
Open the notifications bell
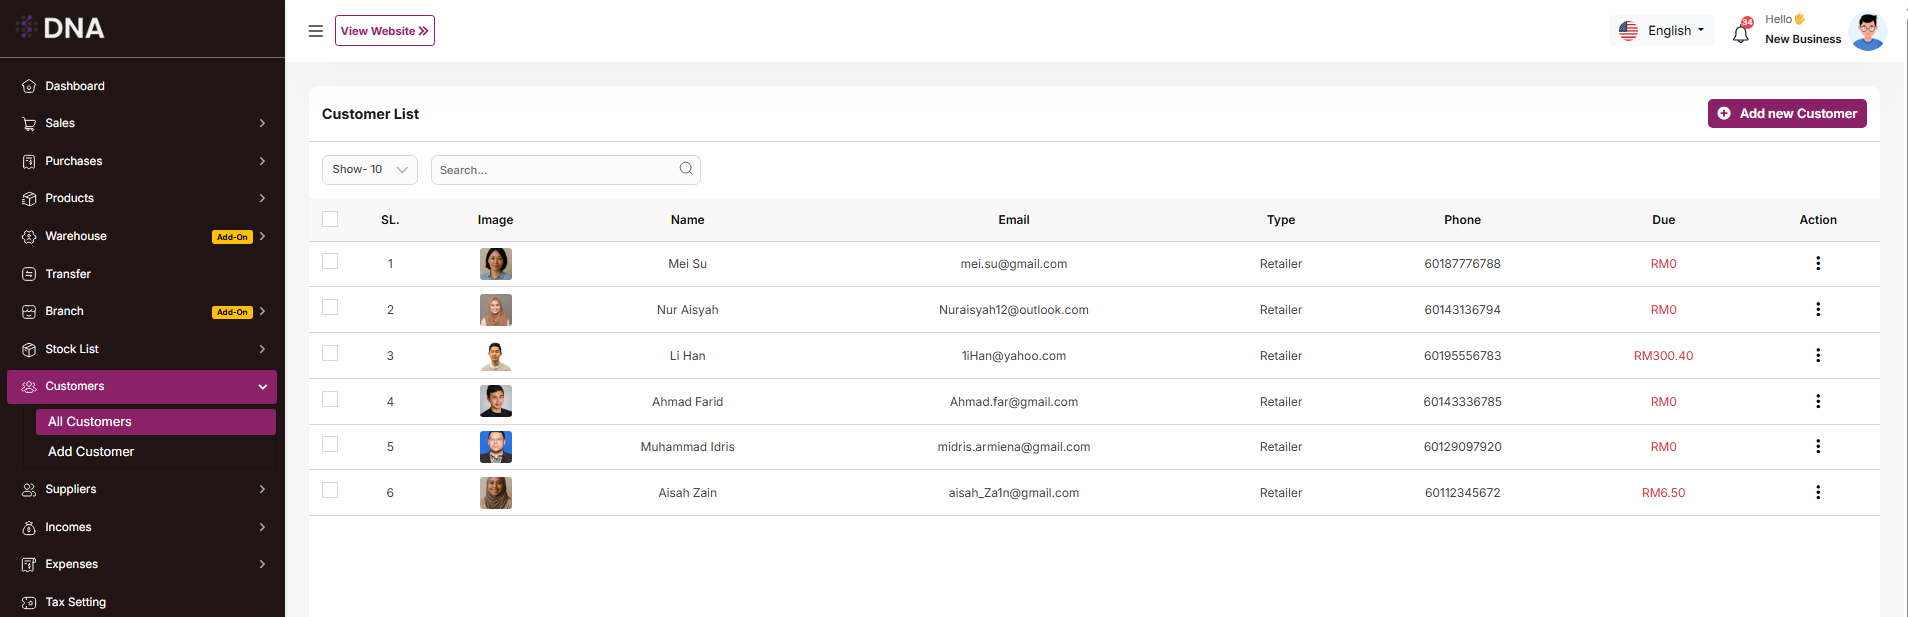(x=1741, y=33)
